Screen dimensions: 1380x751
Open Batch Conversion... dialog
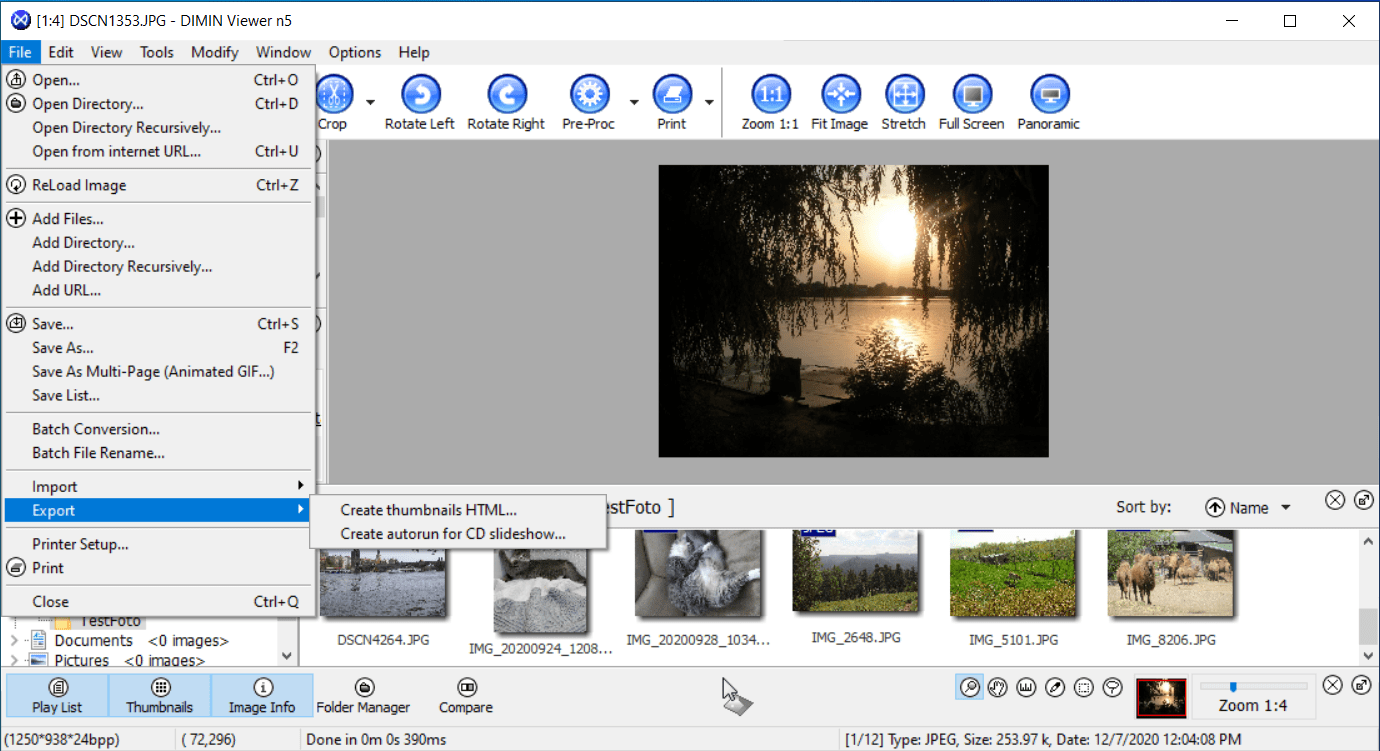pos(159,429)
